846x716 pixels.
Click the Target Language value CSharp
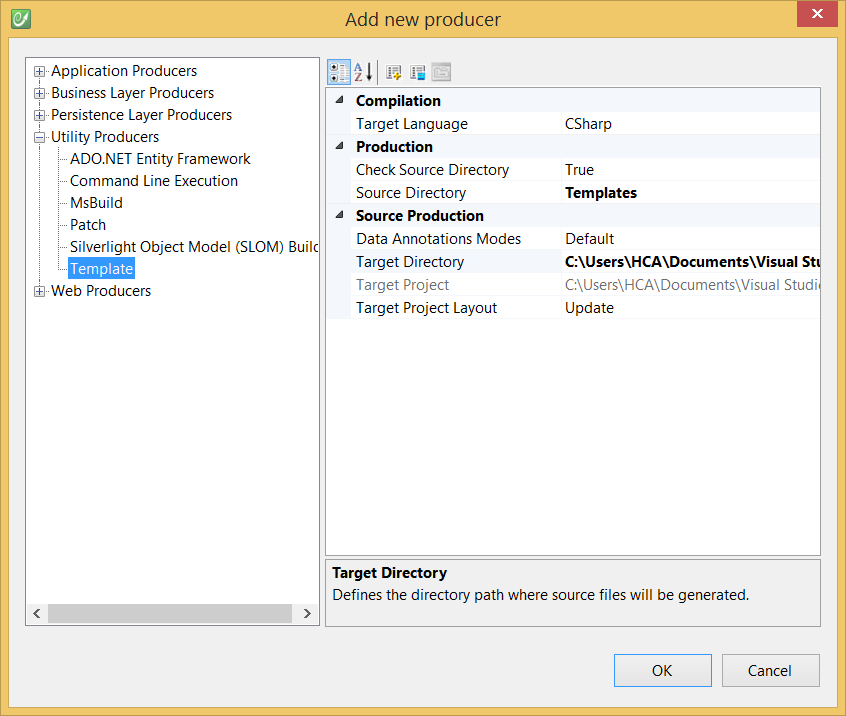(588, 124)
